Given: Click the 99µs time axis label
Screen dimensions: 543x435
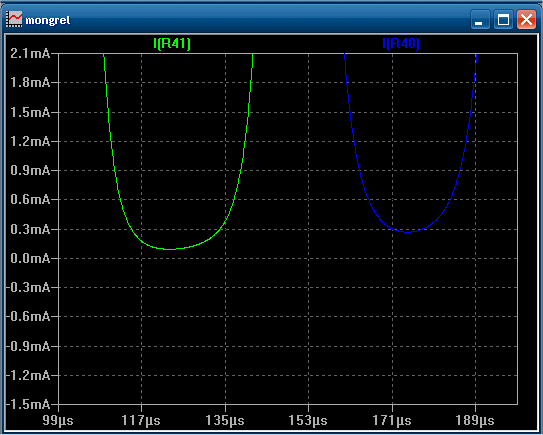Looking at the screenshot, I should [58, 421].
